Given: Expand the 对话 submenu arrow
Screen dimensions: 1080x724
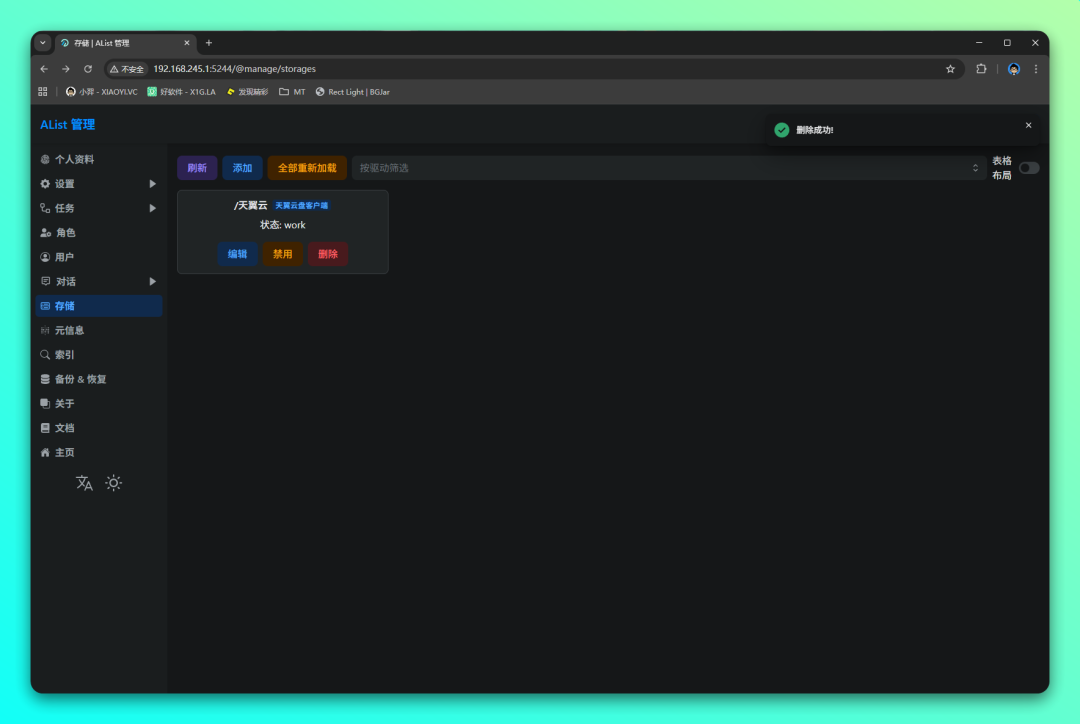Looking at the screenshot, I should 153,282.
